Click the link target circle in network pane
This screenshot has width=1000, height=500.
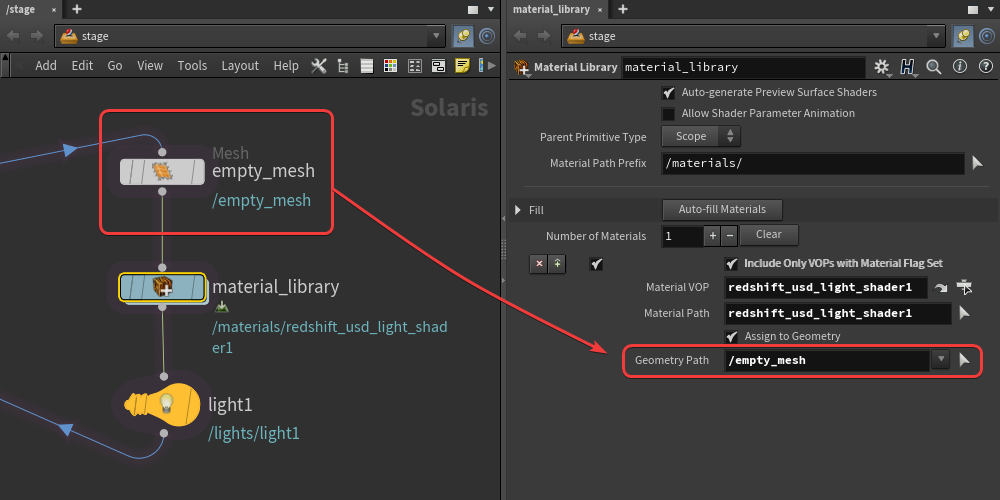pyautogui.click(x=487, y=36)
